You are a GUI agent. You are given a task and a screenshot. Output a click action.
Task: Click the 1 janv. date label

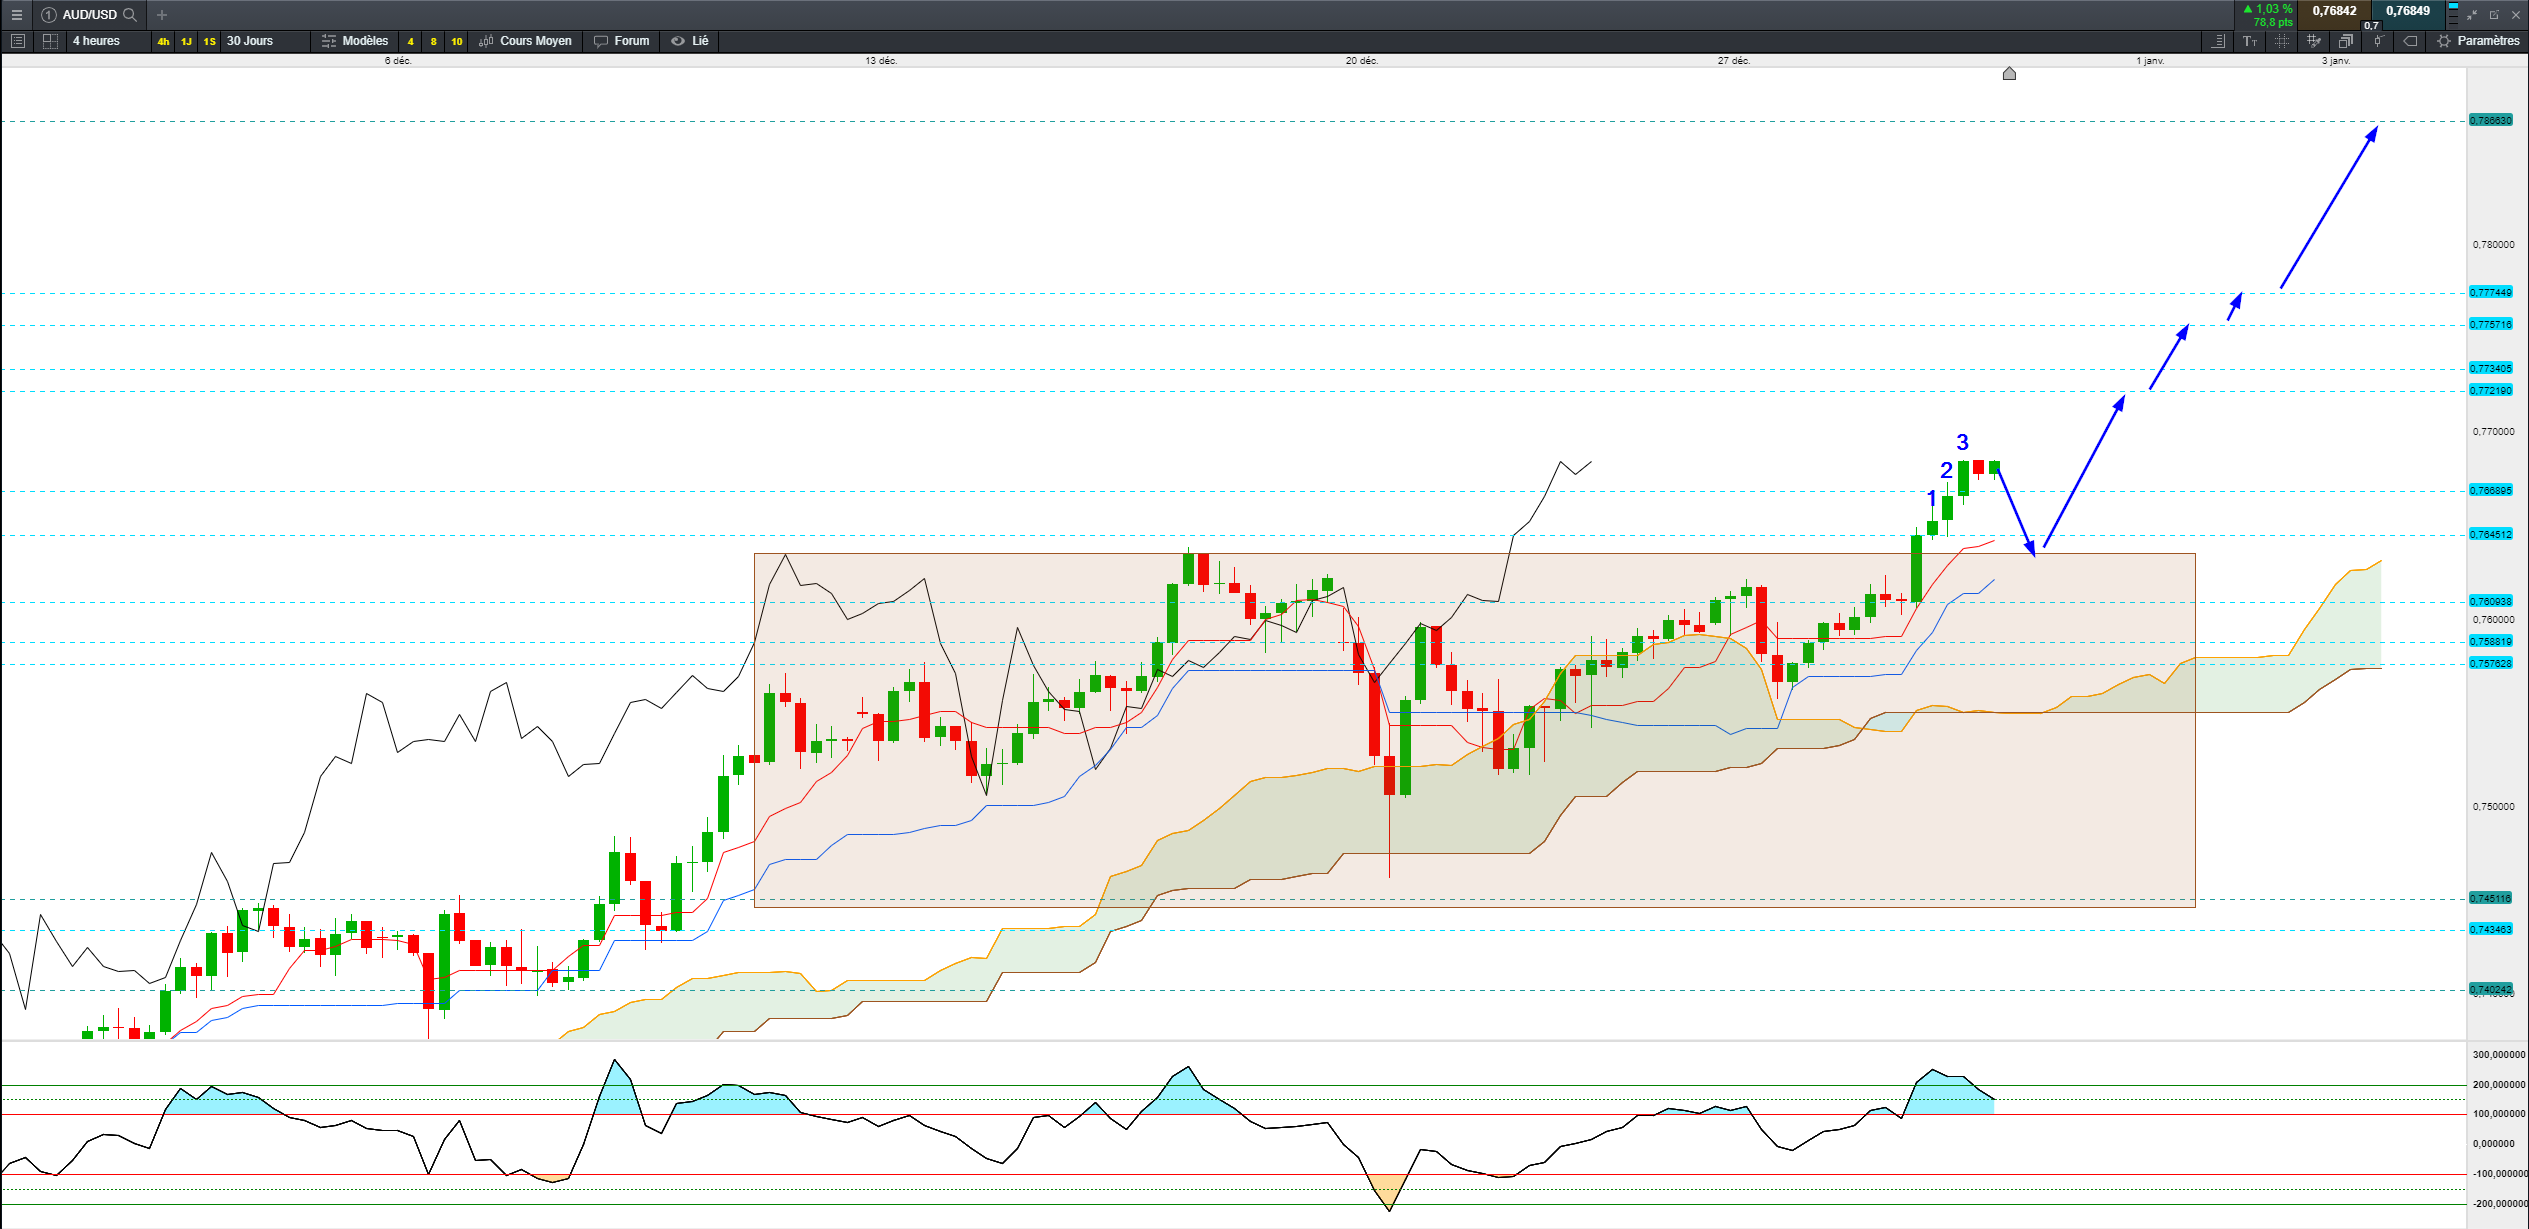click(2150, 61)
